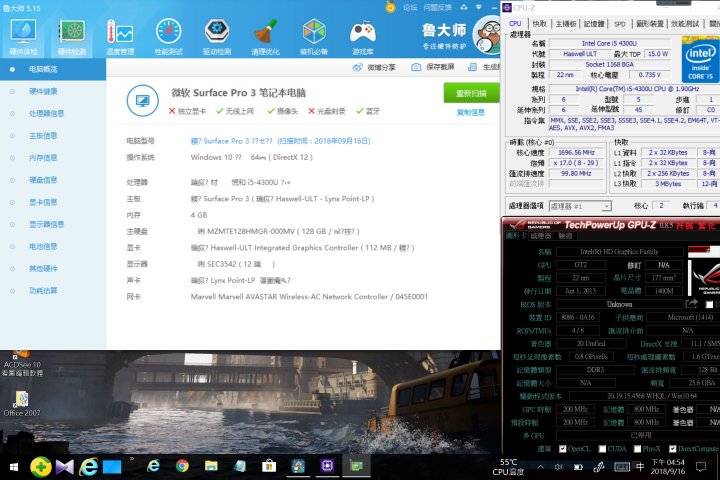This screenshot has width=720, height=480.
Task: Open File Explorer from the taskbar
Action: click(x=211, y=467)
